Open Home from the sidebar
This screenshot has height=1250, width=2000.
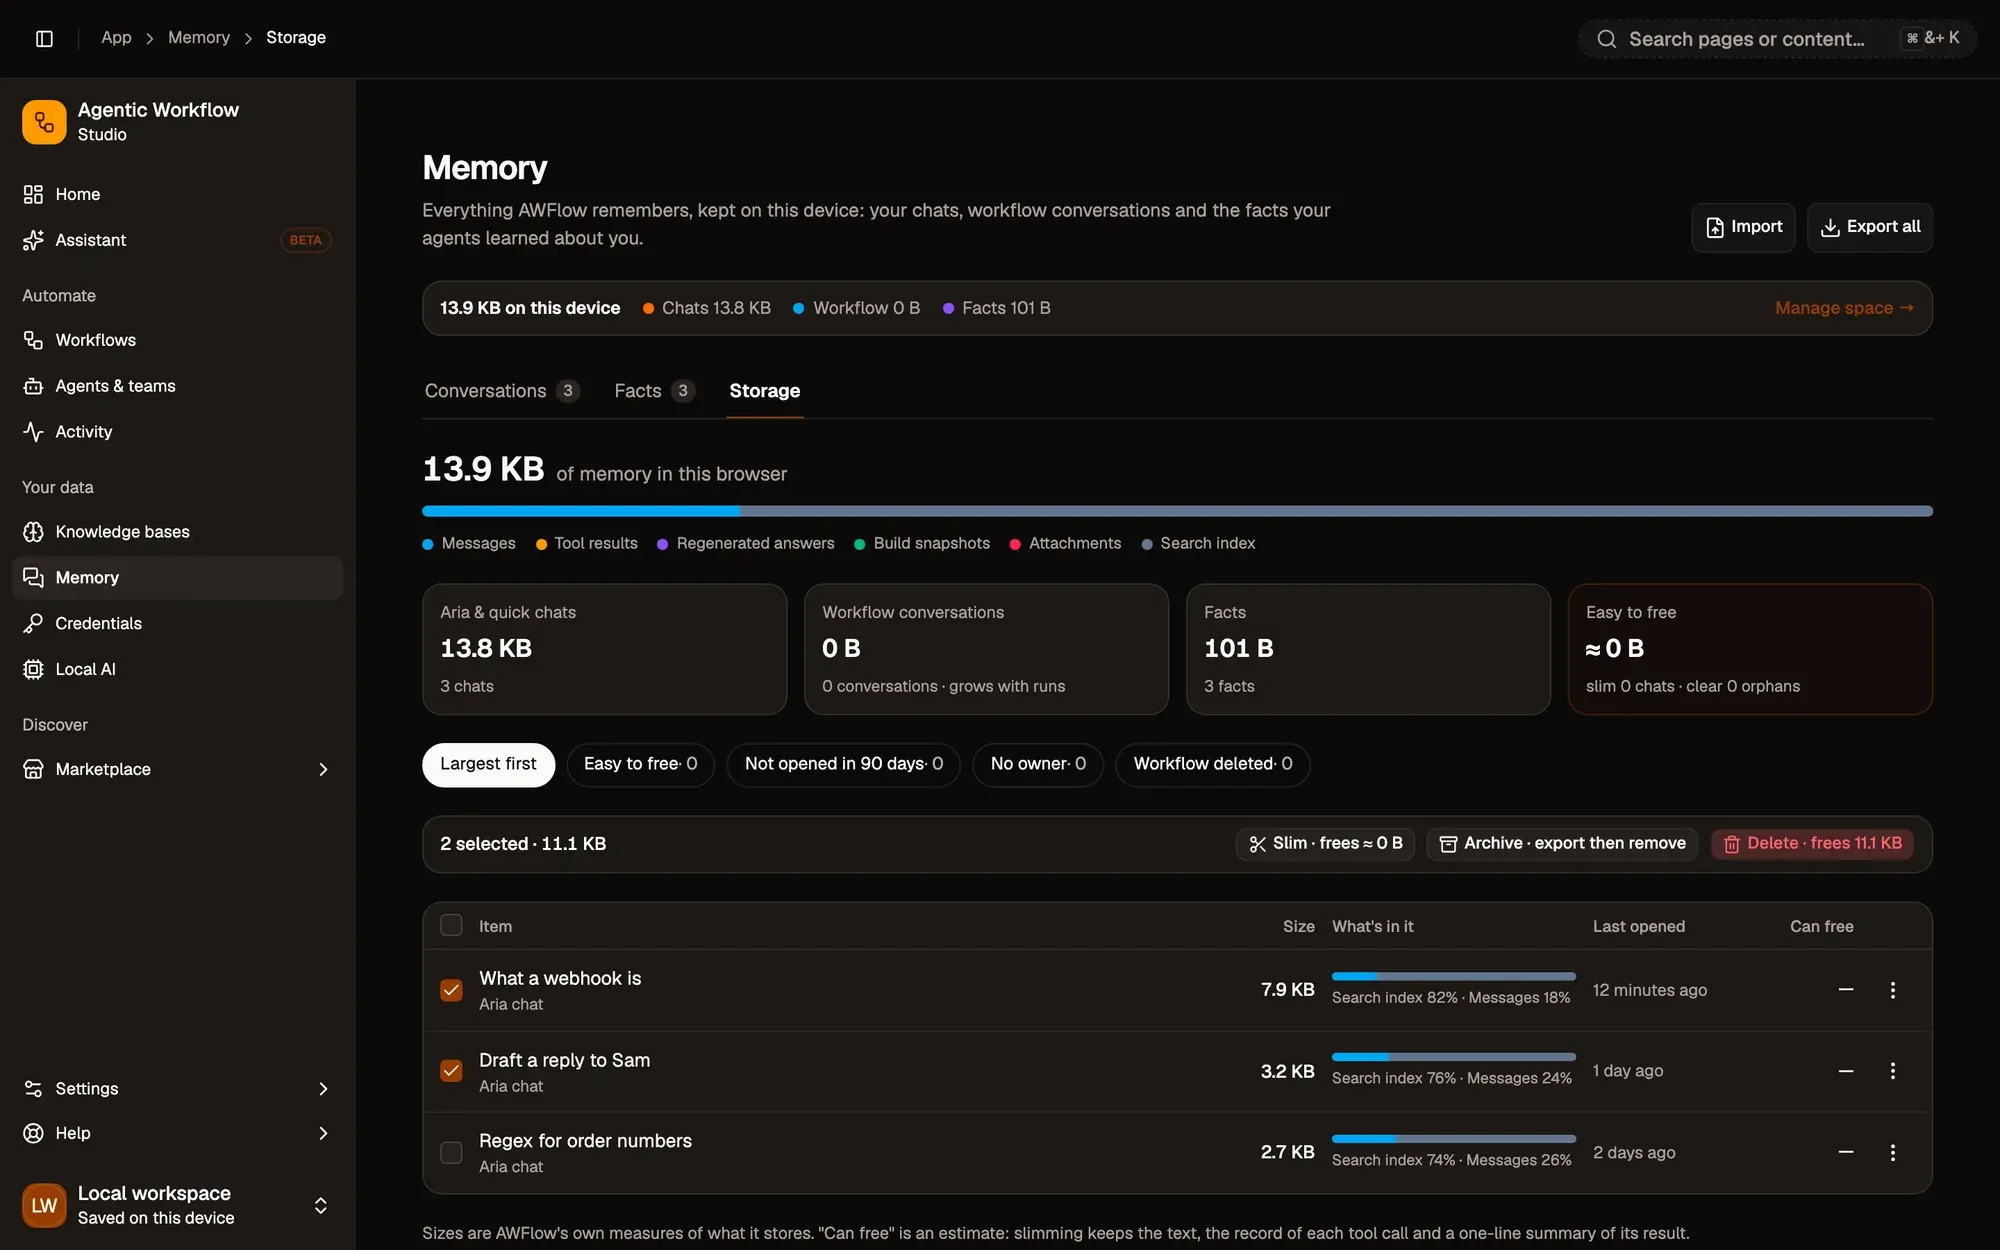177,194
